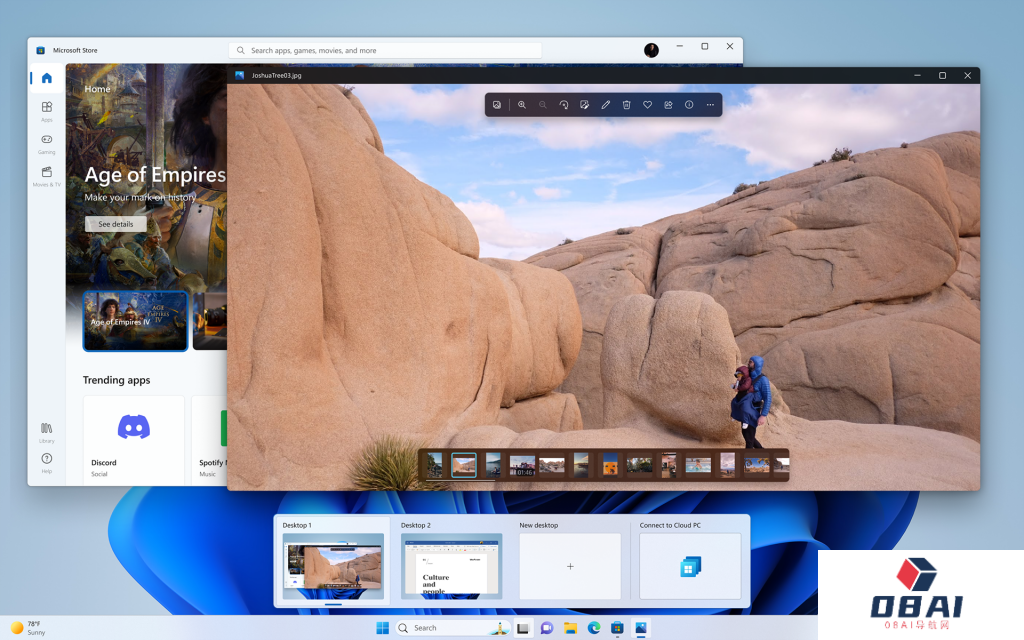
Task: Click the Help icon in Store sidebar
Action: 47,462
